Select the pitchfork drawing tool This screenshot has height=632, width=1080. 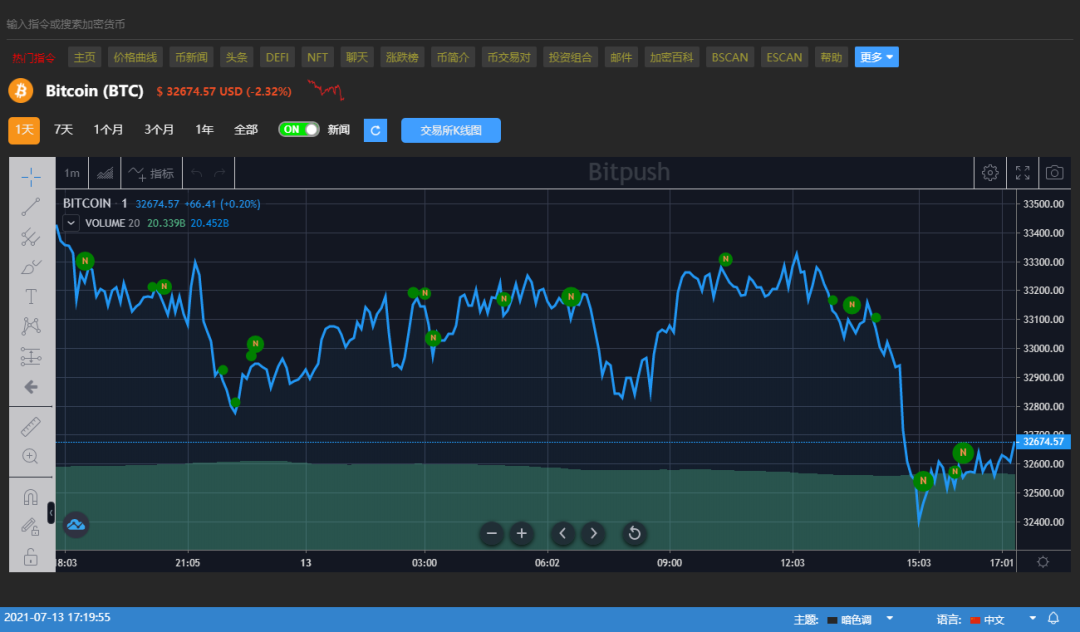(x=30, y=237)
